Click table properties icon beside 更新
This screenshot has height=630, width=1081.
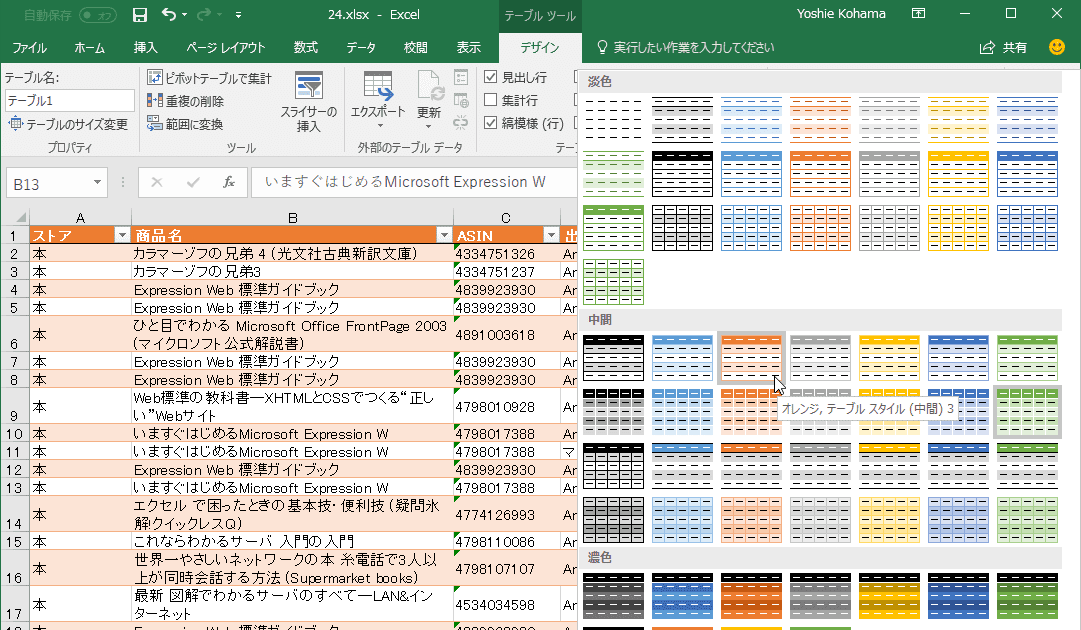click(461, 77)
